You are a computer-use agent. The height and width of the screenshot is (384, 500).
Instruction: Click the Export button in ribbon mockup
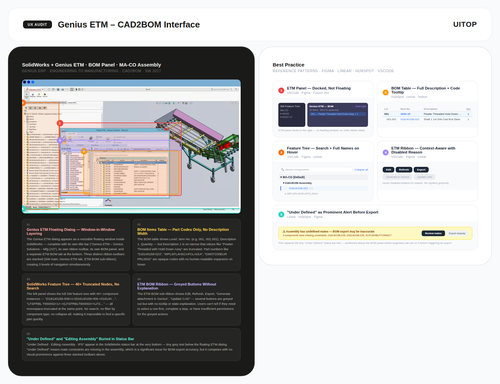coord(421,170)
